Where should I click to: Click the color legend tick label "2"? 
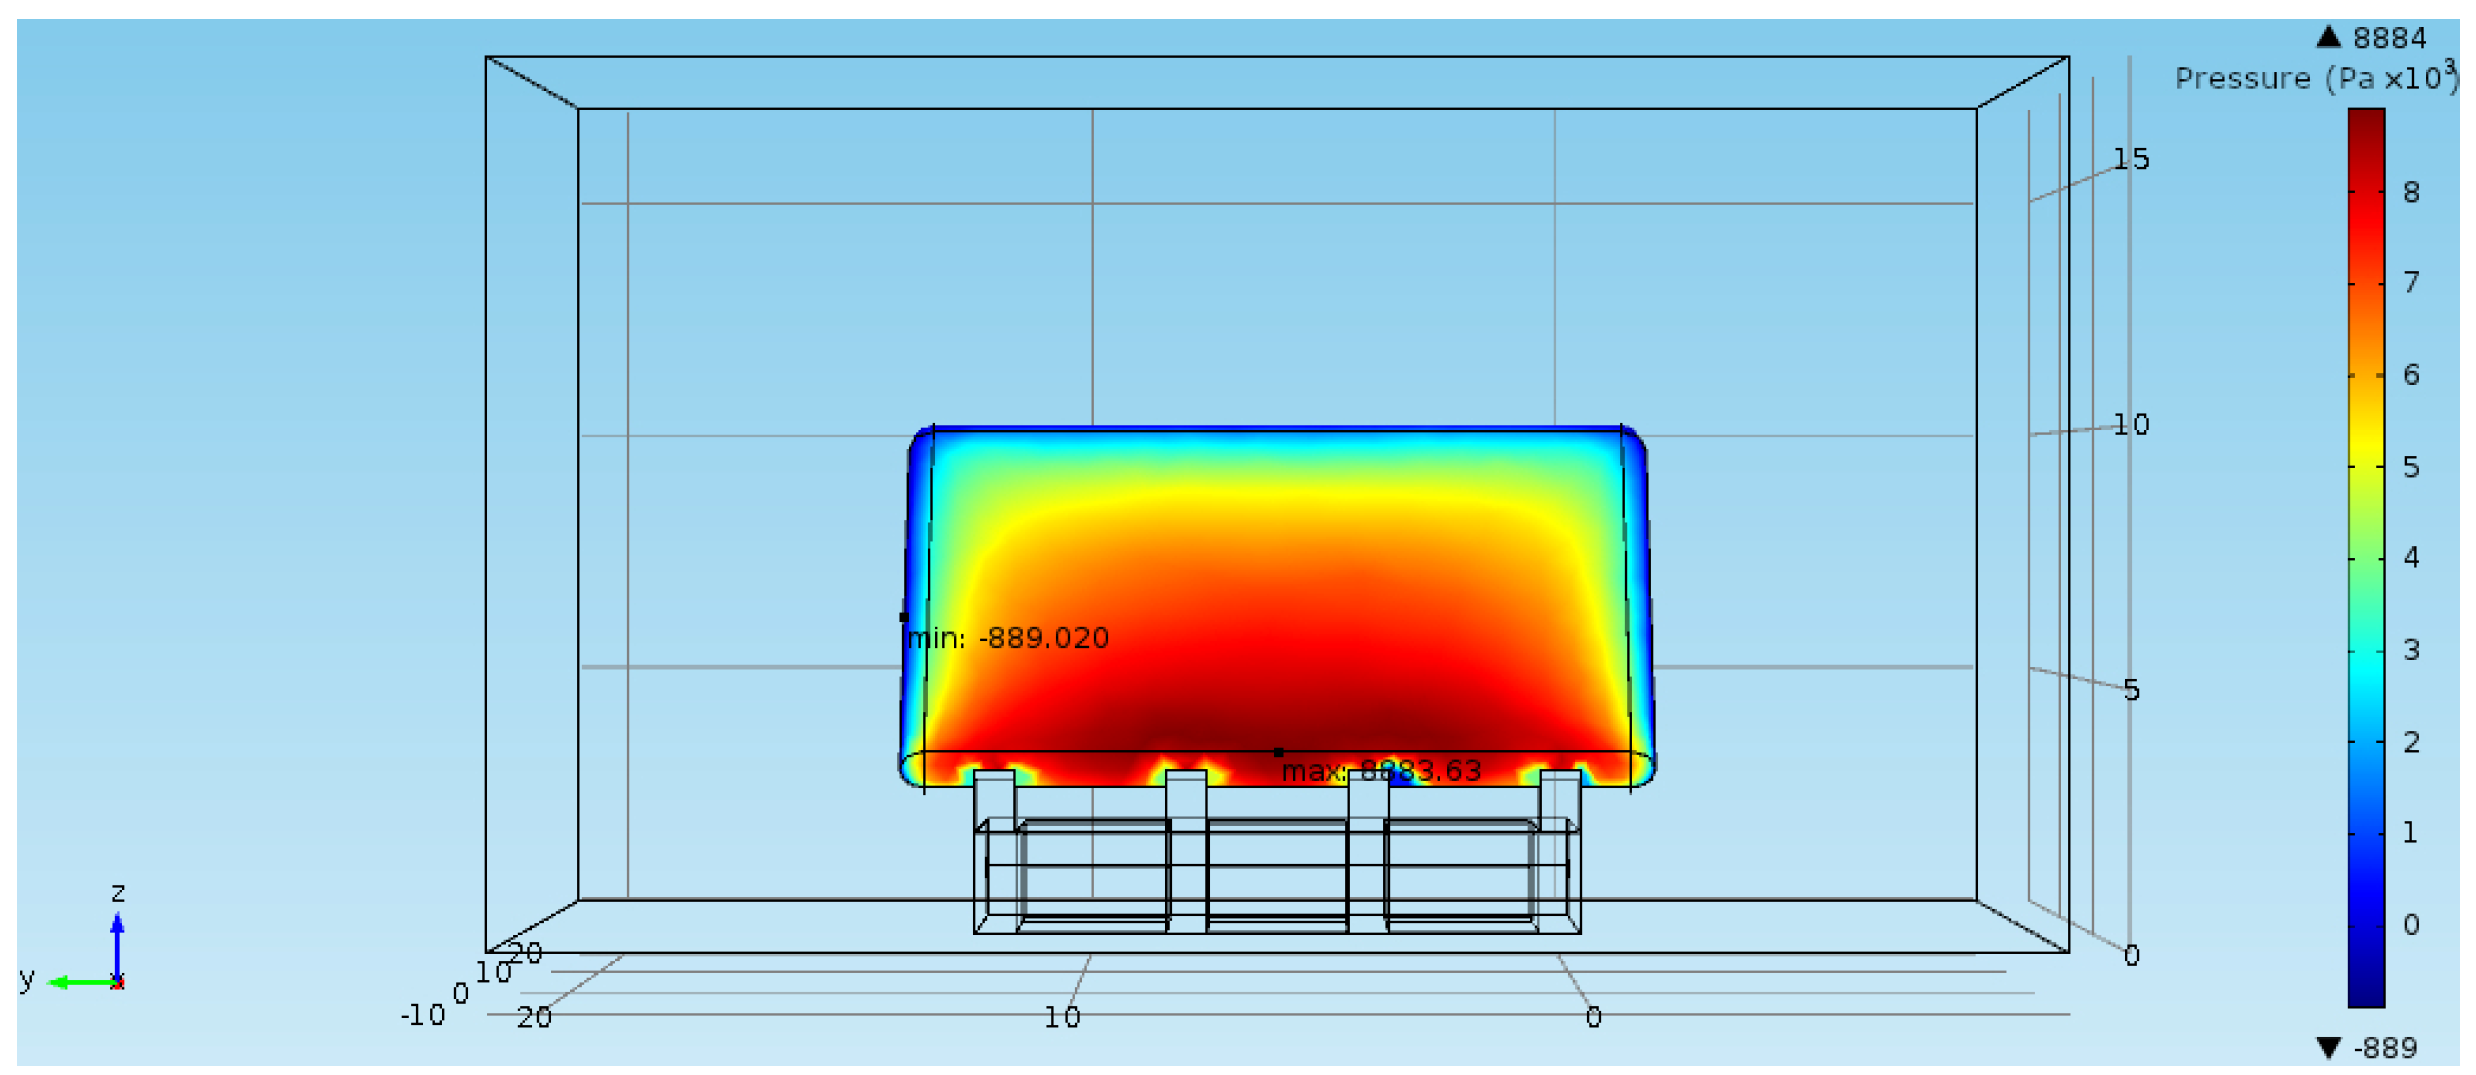[2411, 742]
